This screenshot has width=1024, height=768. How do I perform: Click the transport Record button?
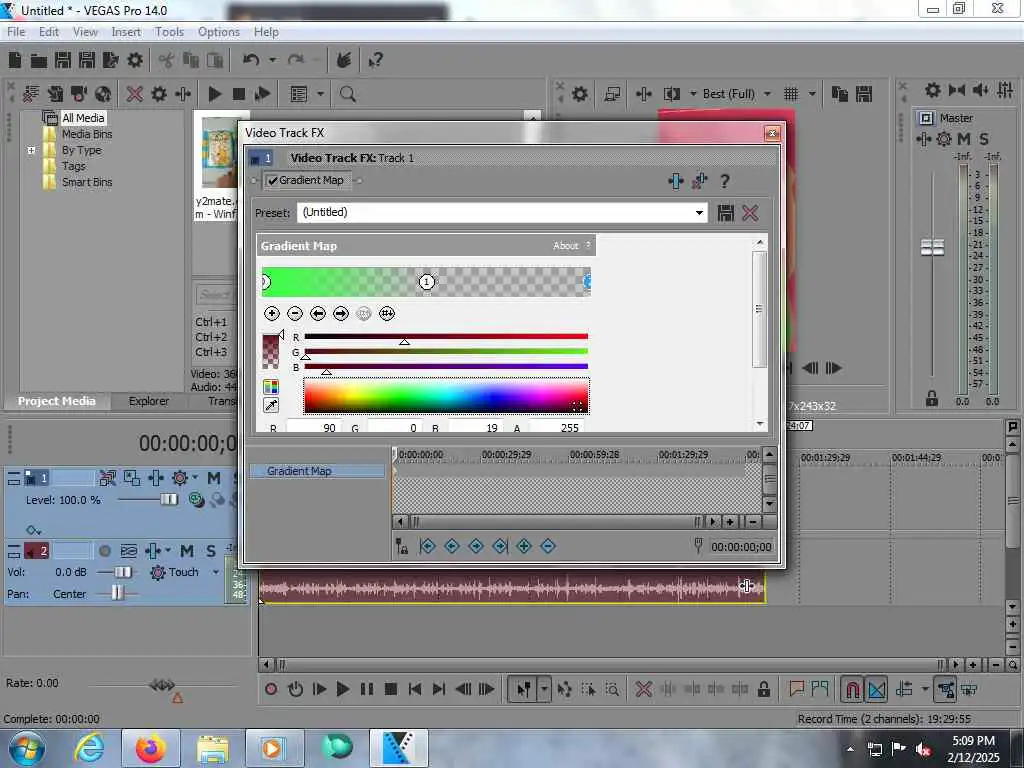pos(271,689)
